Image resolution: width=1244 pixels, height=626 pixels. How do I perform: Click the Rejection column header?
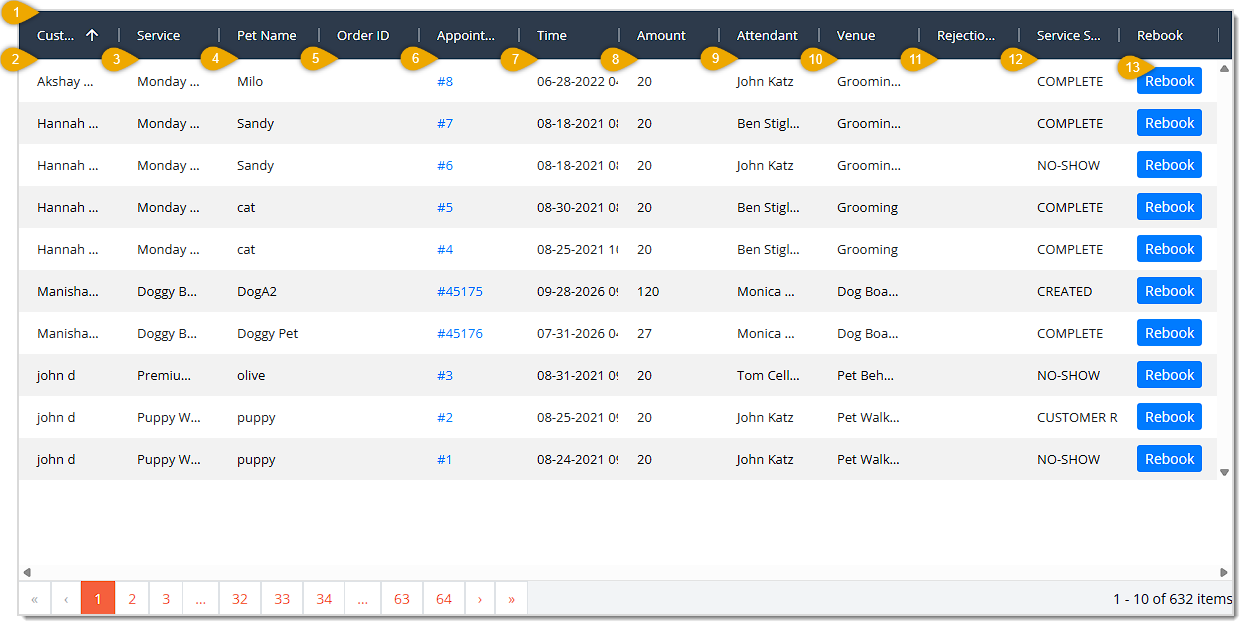[966, 35]
